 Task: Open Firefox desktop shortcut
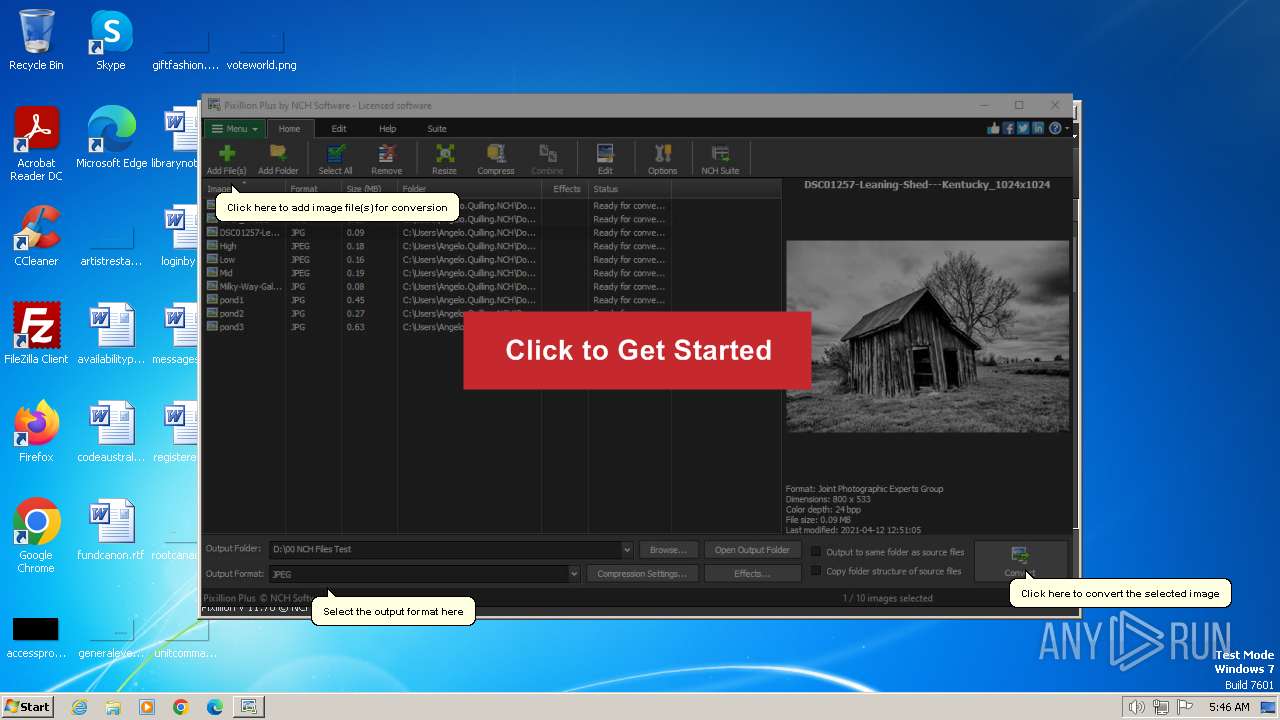click(36, 432)
